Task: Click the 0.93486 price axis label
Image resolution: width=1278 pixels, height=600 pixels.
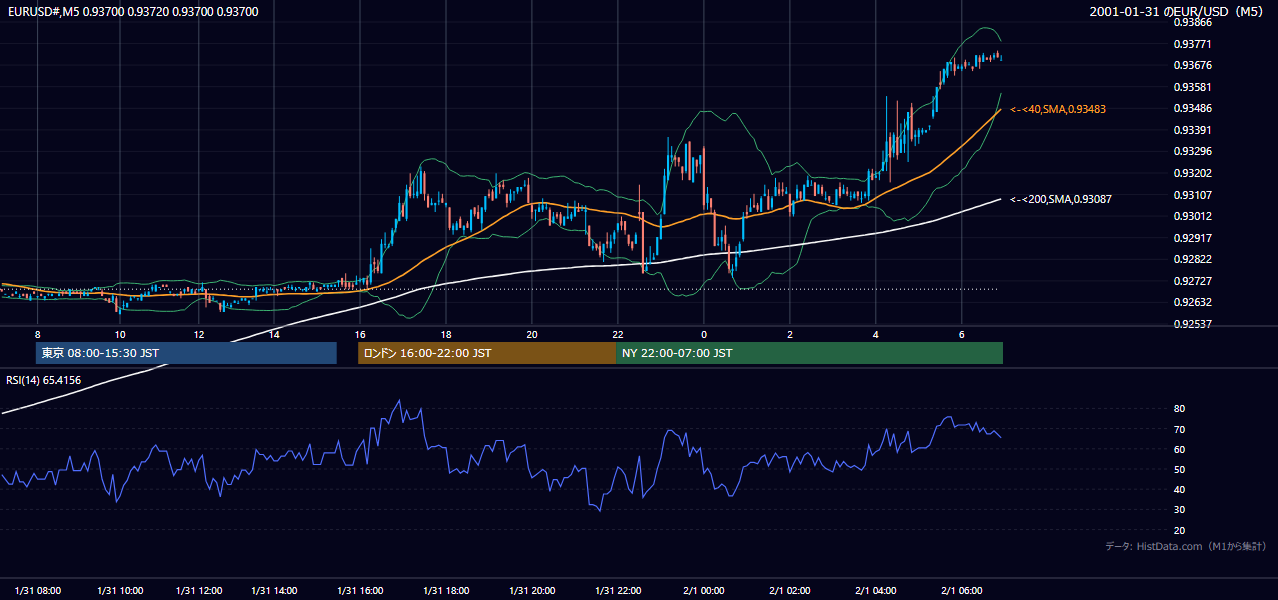Action: pos(1193,108)
